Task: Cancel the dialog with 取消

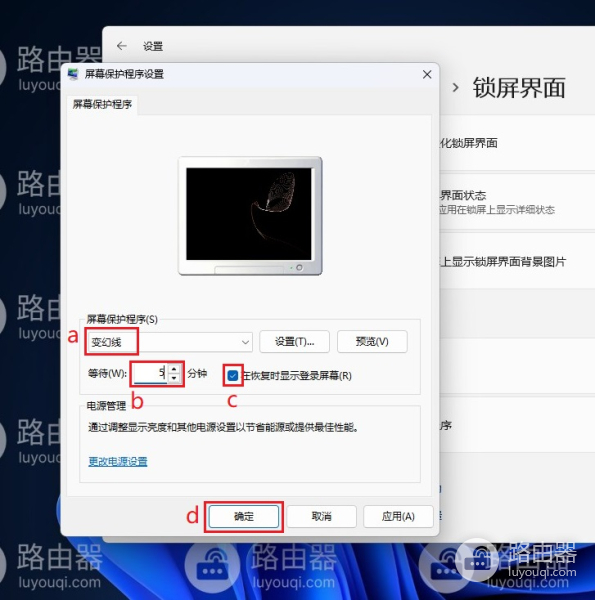Action: 321,517
